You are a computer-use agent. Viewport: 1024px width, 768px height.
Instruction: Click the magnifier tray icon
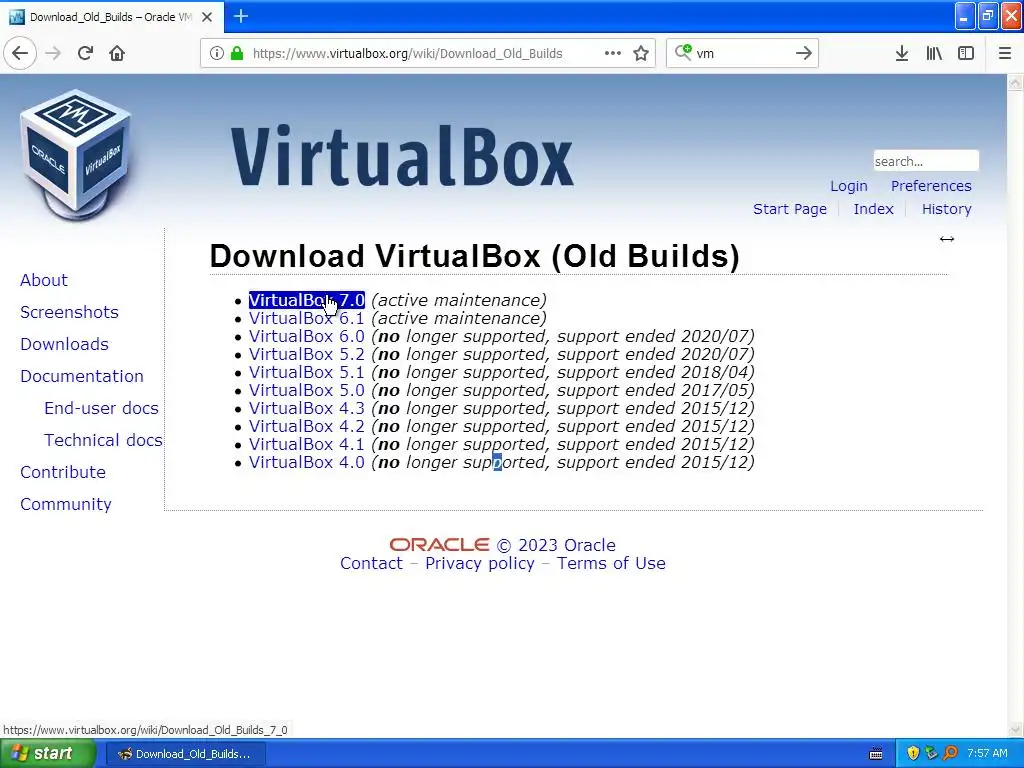[x=951, y=754]
